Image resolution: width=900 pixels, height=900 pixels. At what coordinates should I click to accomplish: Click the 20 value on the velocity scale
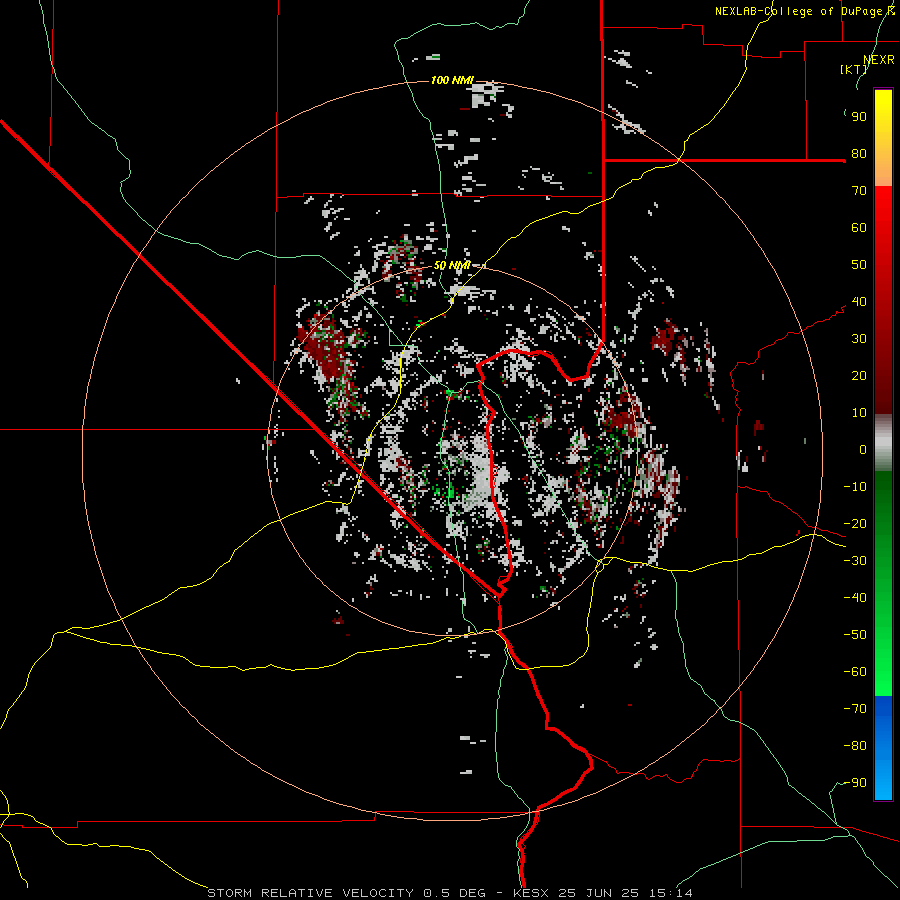coord(859,375)
